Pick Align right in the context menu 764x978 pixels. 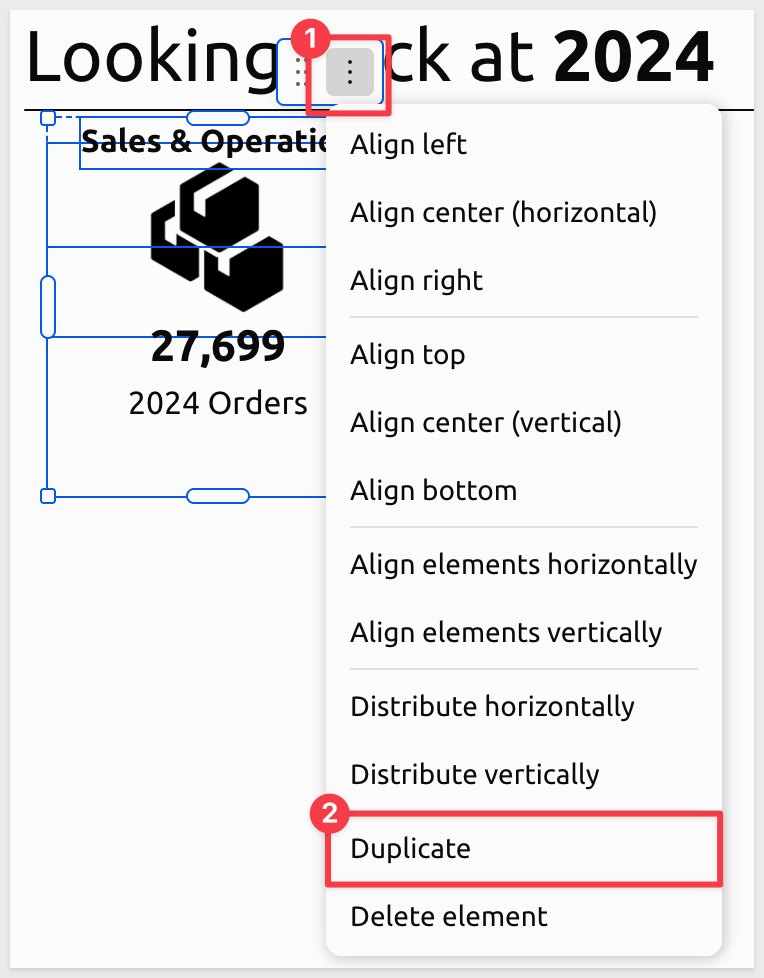point(416,280)
